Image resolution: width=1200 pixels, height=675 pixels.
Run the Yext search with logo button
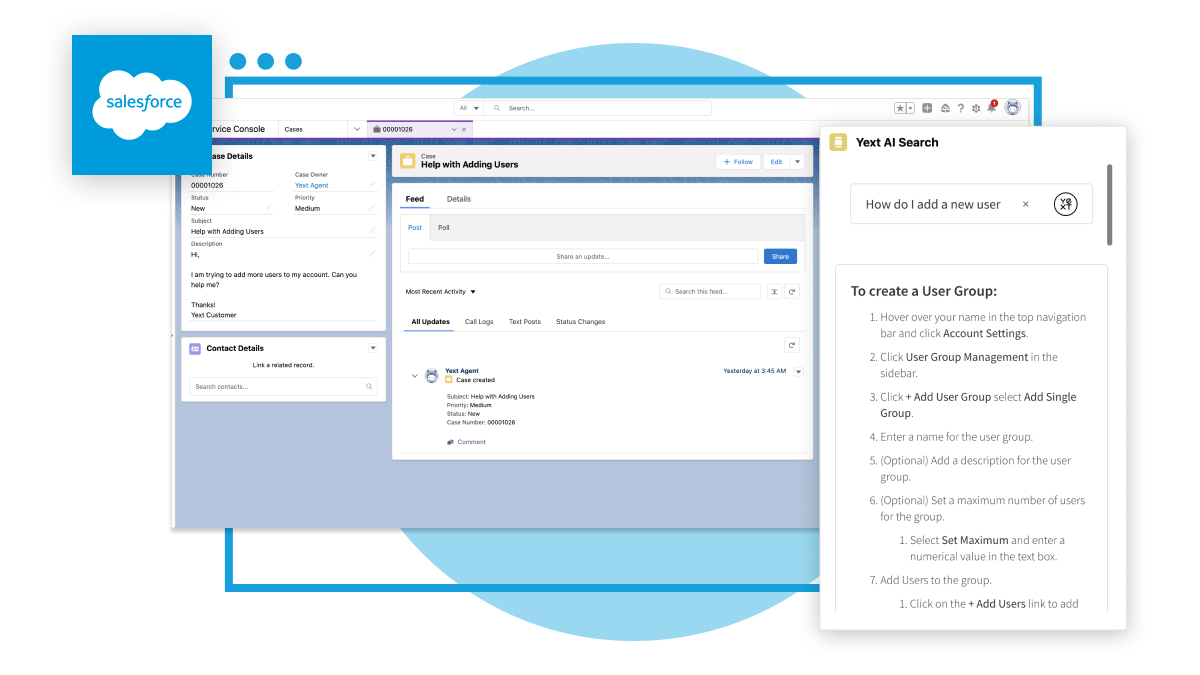coord(1066,204)
